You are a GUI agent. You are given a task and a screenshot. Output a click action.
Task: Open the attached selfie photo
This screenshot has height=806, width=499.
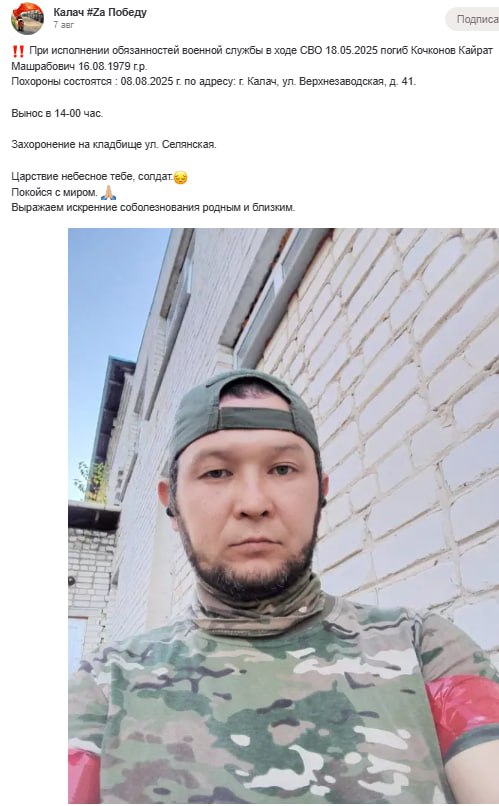(283, 516)
